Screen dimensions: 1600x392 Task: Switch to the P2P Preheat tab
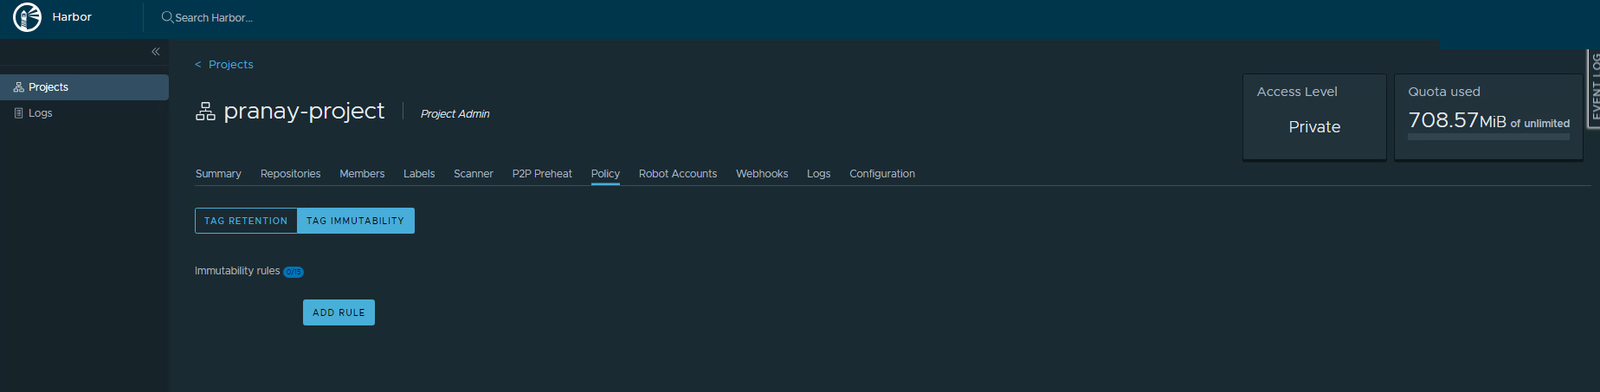point(542,174)
